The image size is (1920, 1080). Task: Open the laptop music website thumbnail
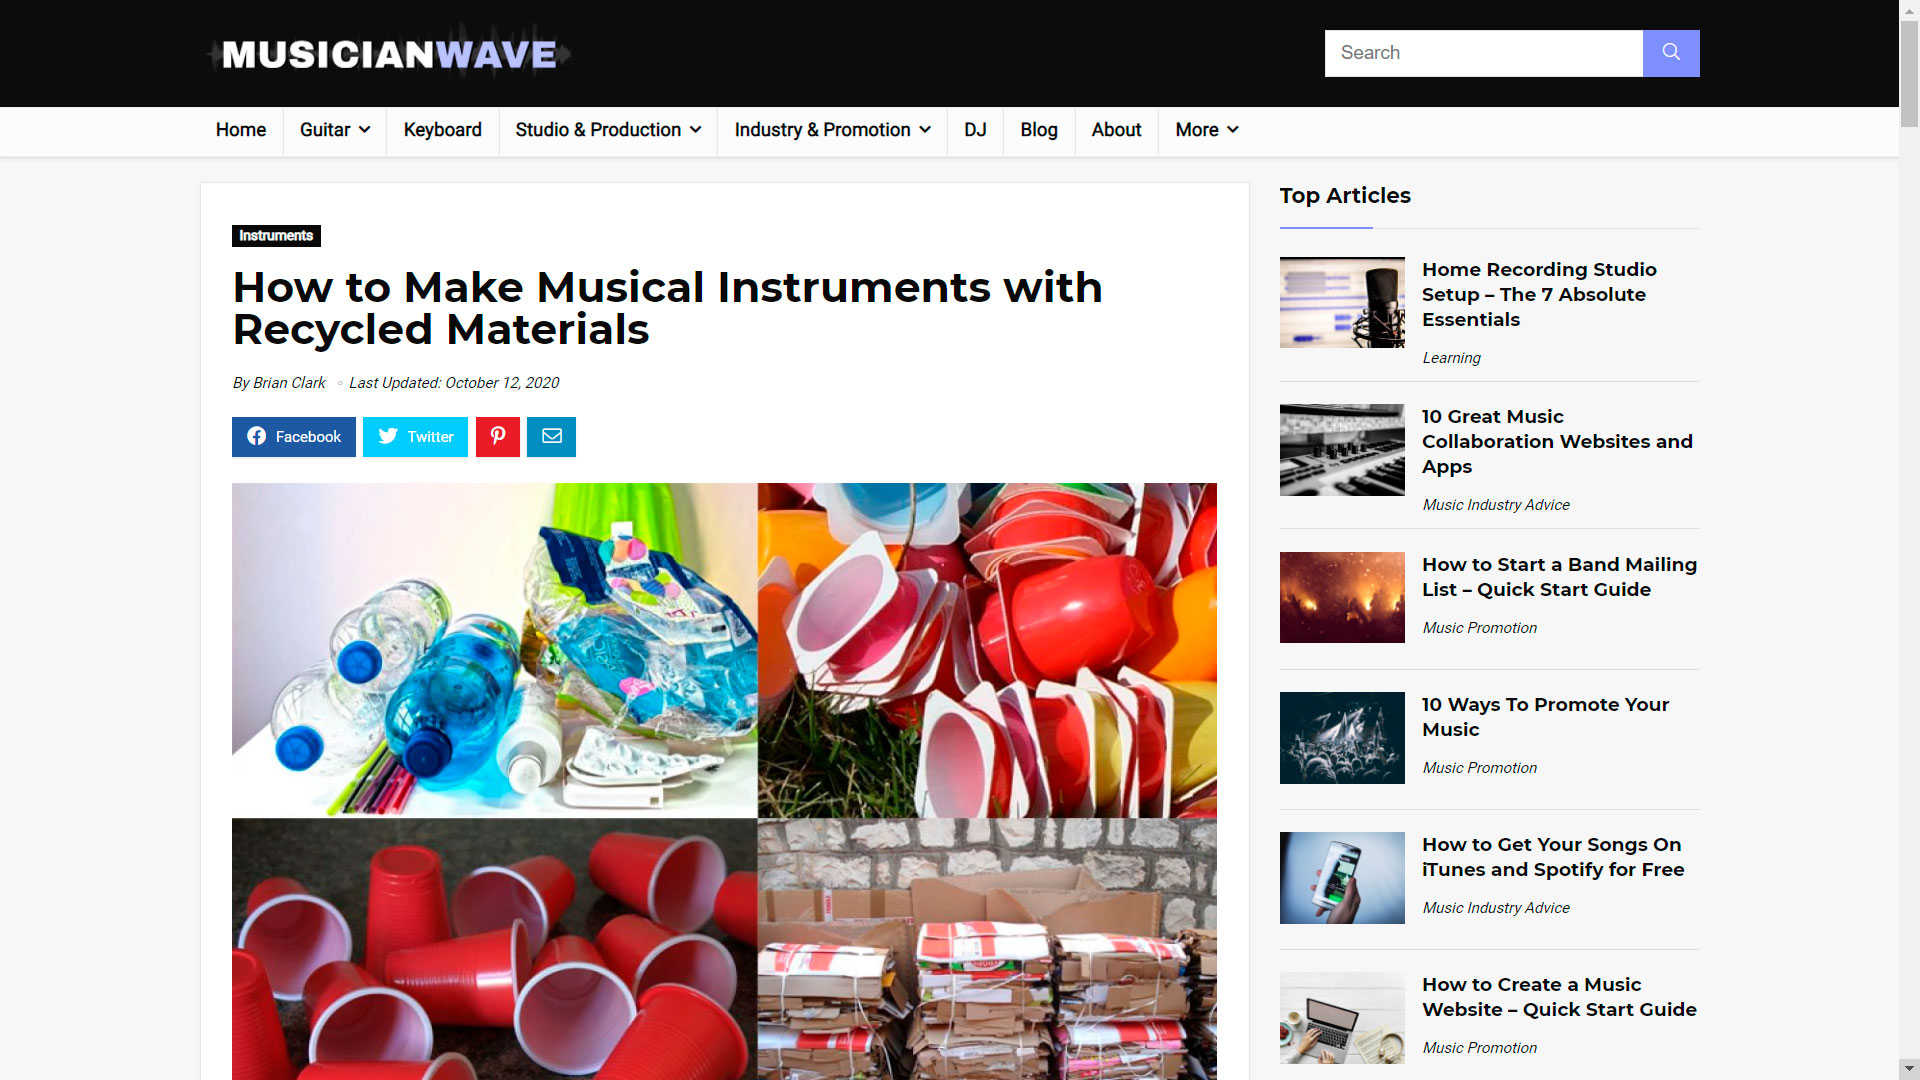coord(1342,1017)
